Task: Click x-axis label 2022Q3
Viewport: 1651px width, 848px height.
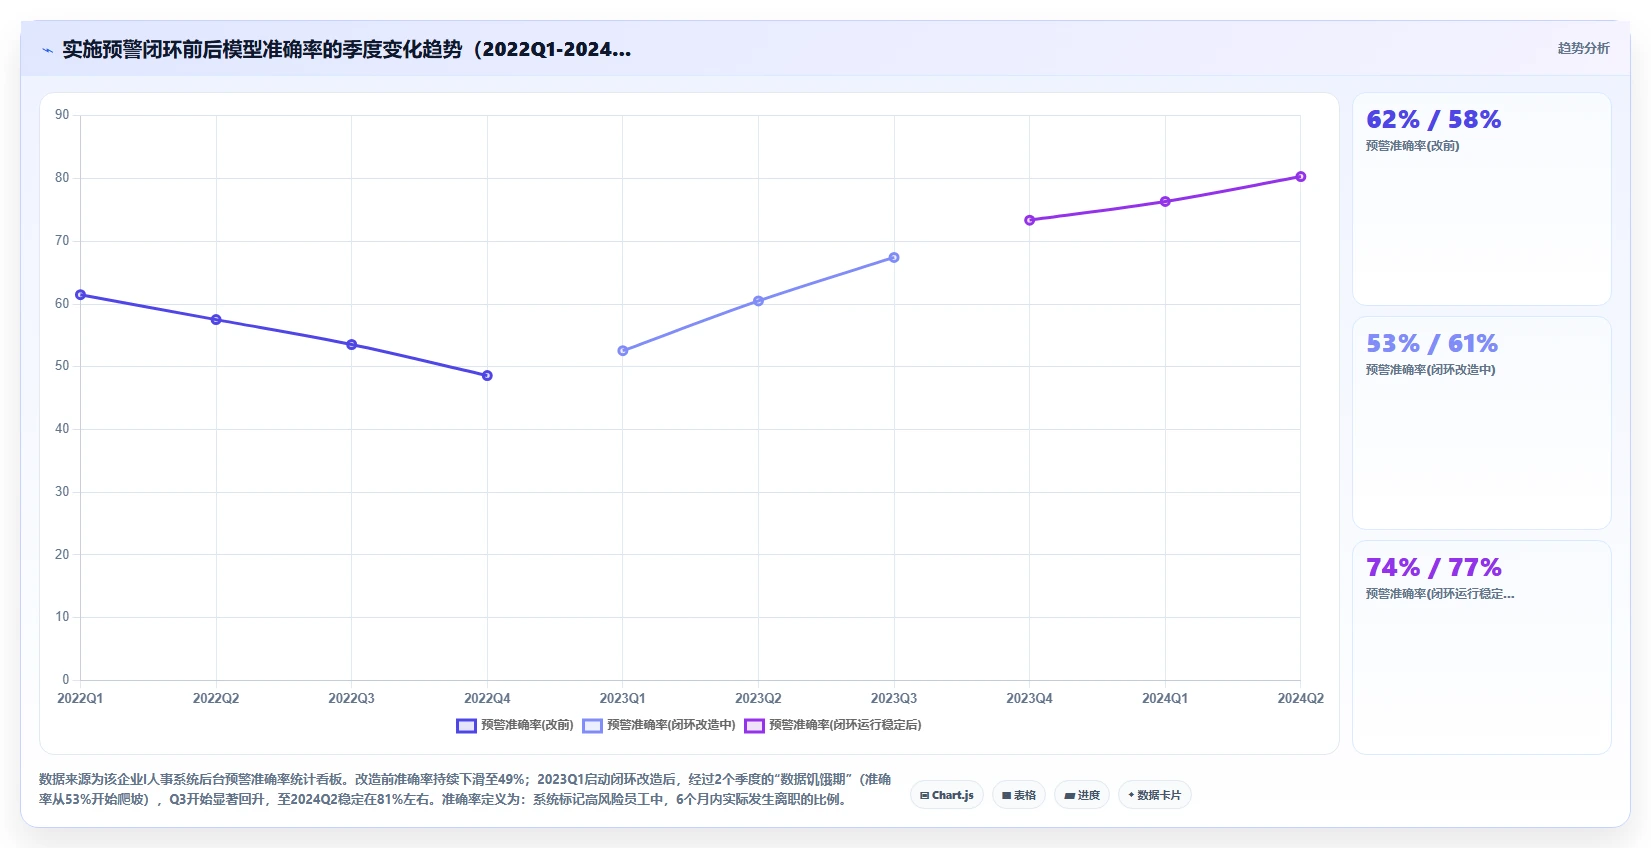Action: [352, 698]
